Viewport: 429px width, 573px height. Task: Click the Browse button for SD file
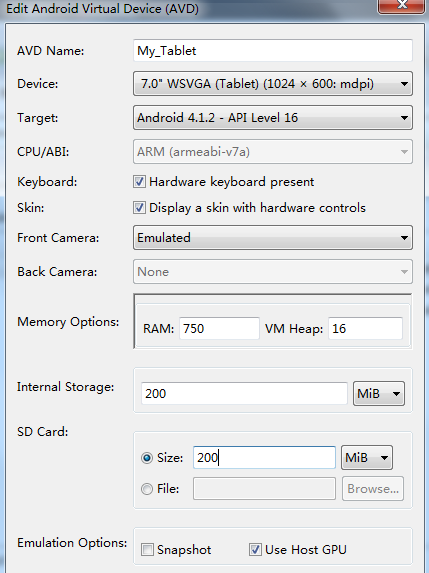373,489
